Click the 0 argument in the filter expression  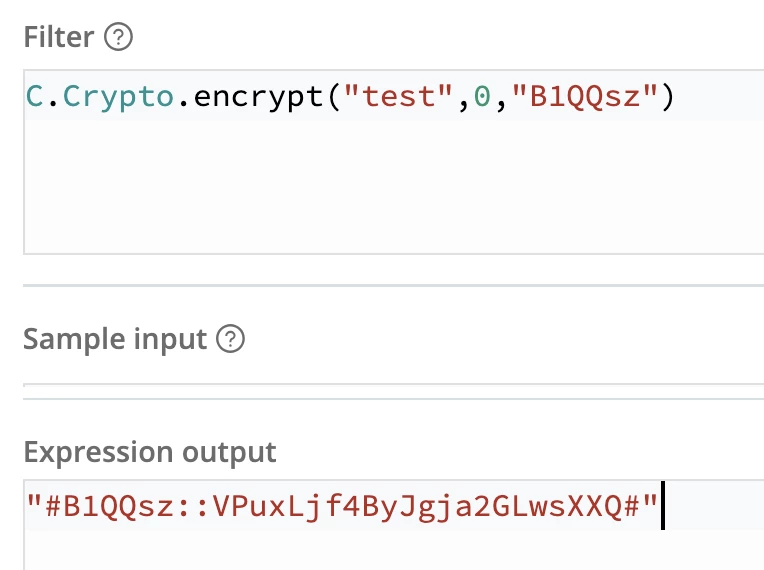pyautogui.click(x=482, y=96)
